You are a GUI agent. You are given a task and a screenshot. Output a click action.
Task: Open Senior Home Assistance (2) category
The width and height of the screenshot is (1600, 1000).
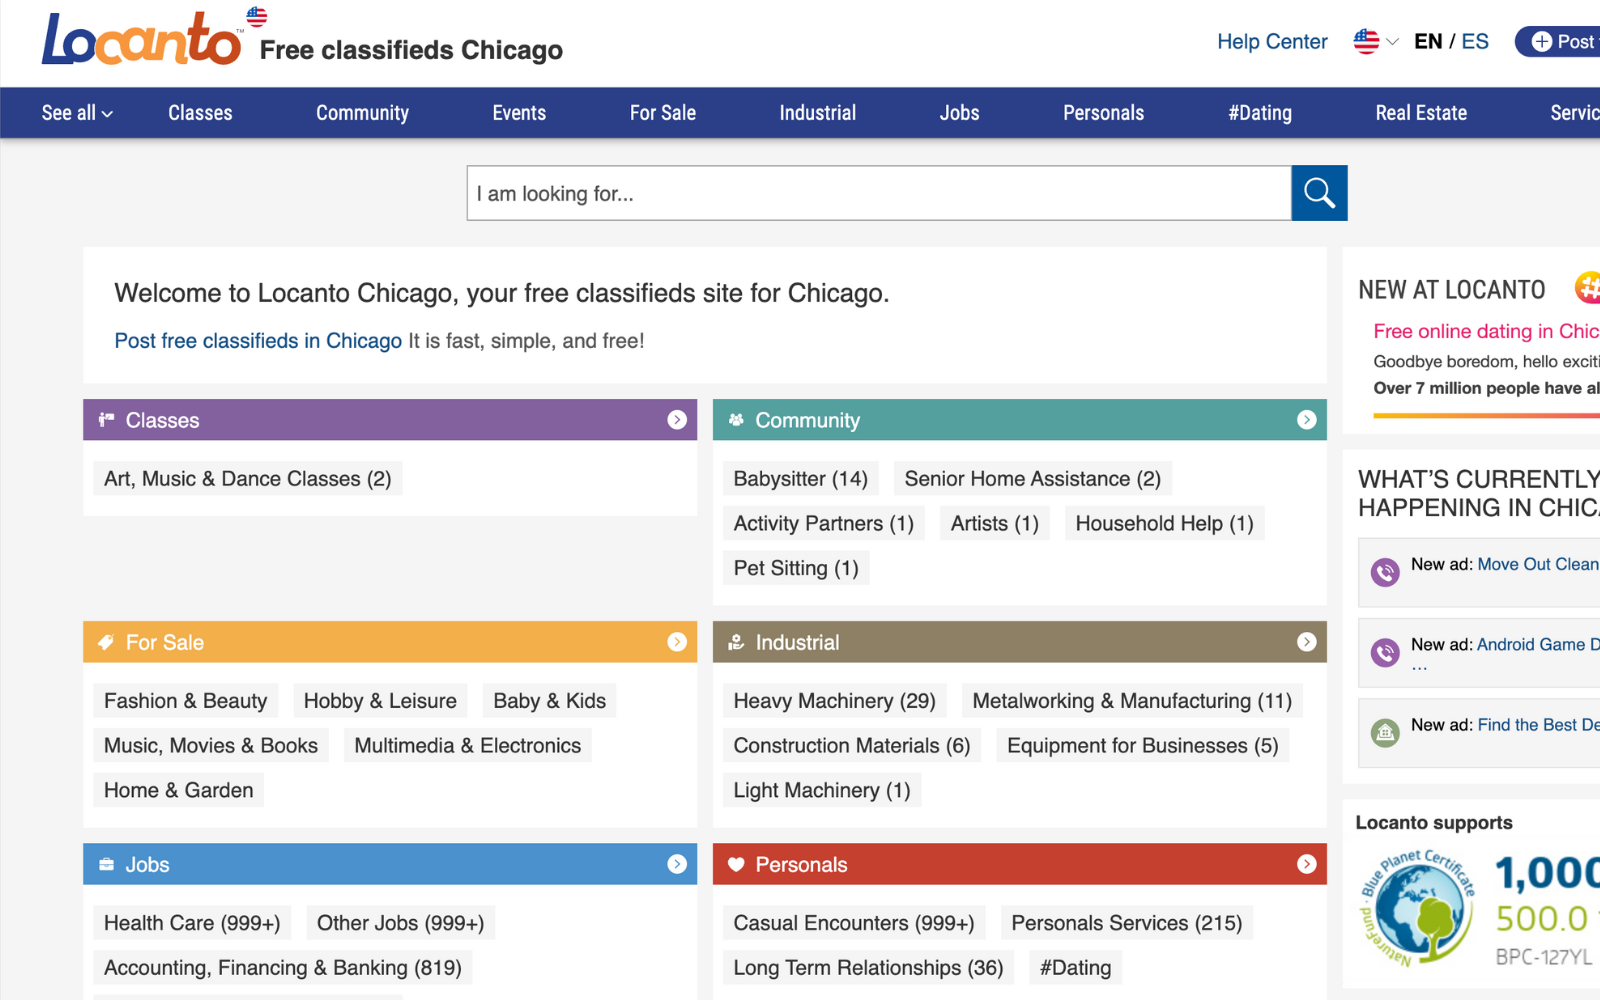coord(1033,479)
